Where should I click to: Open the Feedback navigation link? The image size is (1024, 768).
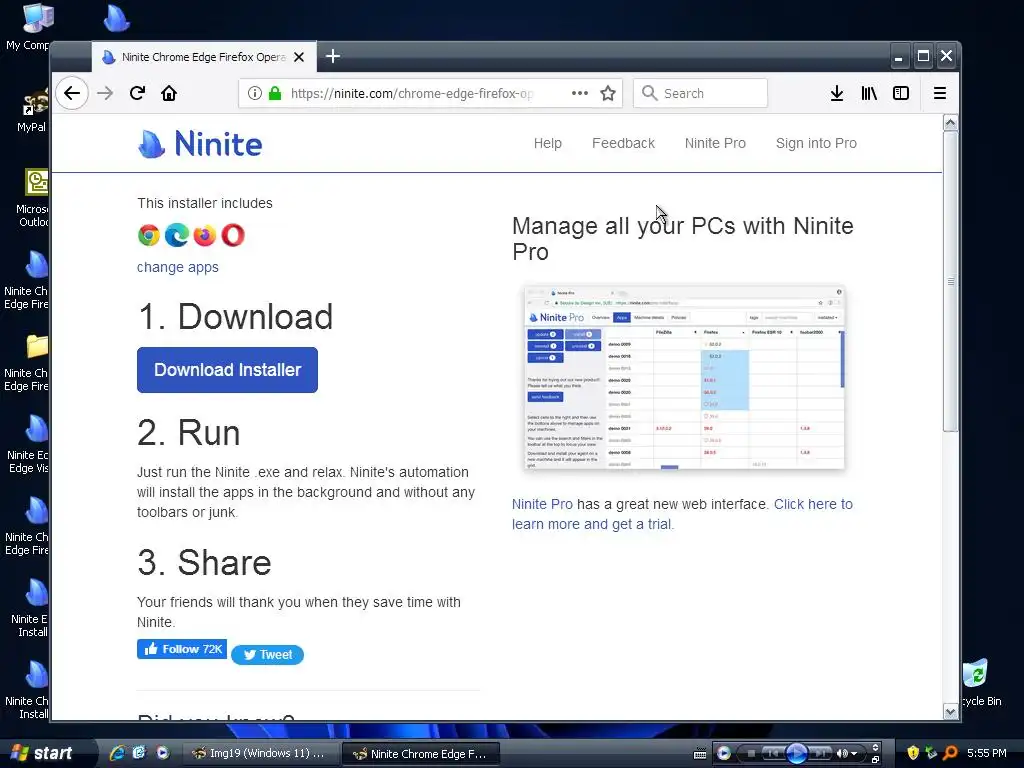click(x=623, y=143)
